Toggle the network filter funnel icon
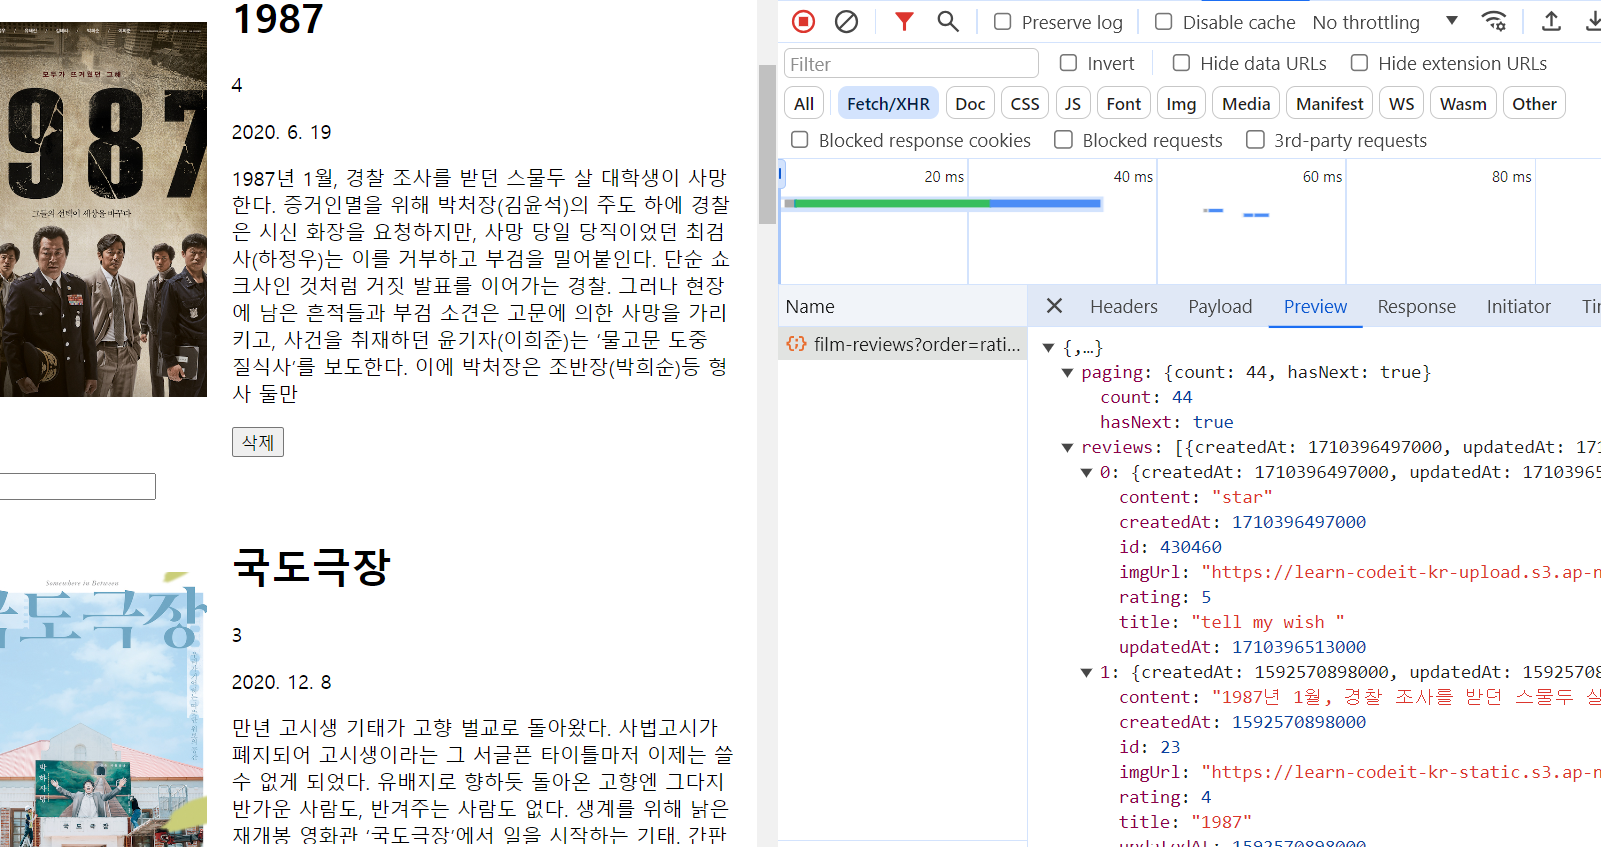Screen dimensions: 1601x847 pos(904,21)
